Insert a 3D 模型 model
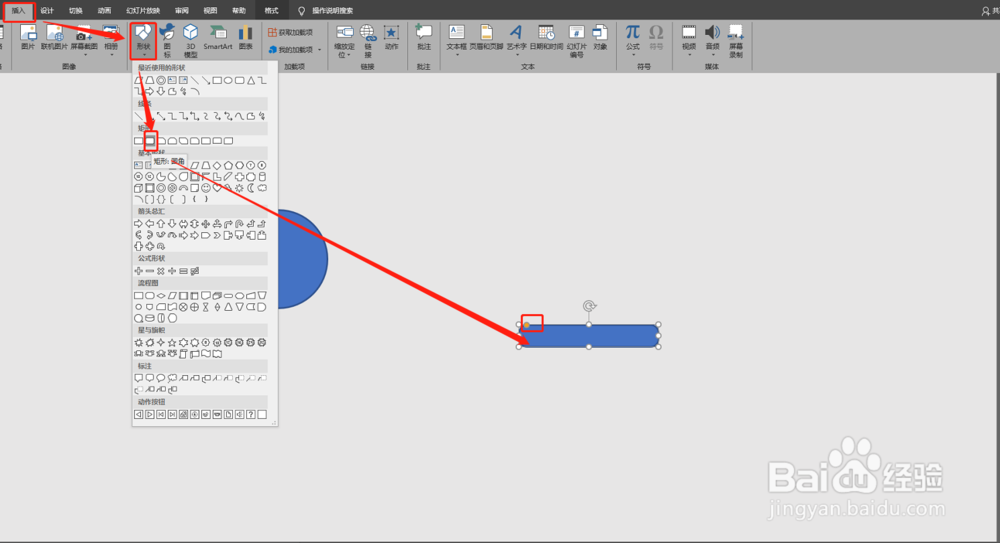The width and height of the screenshot is (1000, 543). click(190, 40)
